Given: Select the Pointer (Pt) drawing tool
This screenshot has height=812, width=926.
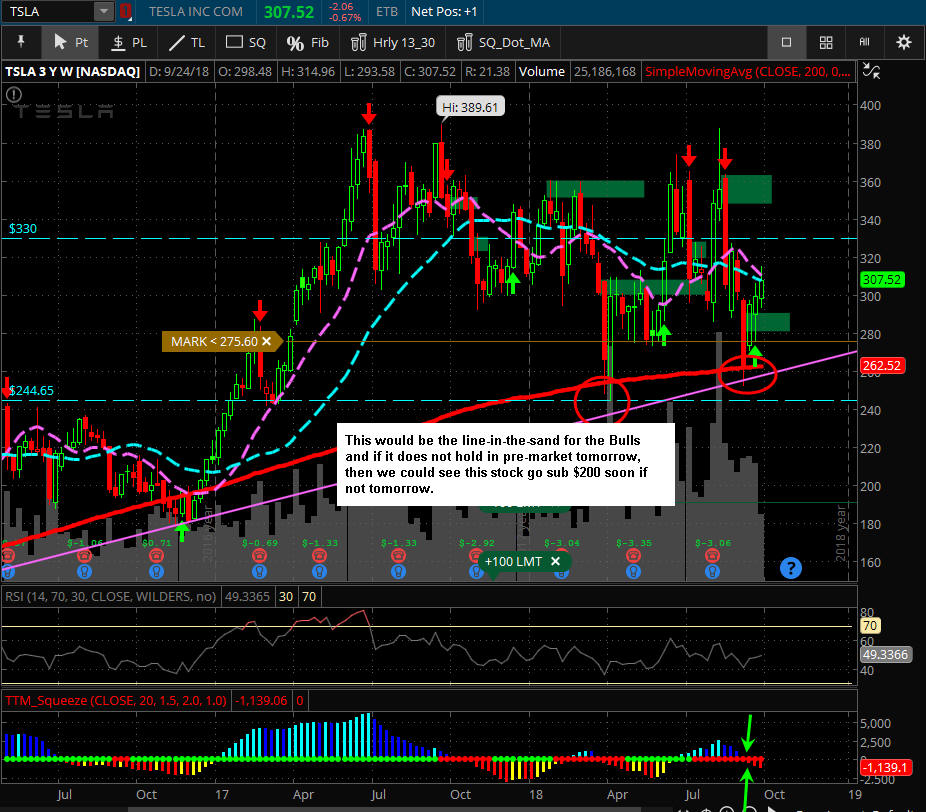Looking at the screenshot, I should tap(70, 43).
